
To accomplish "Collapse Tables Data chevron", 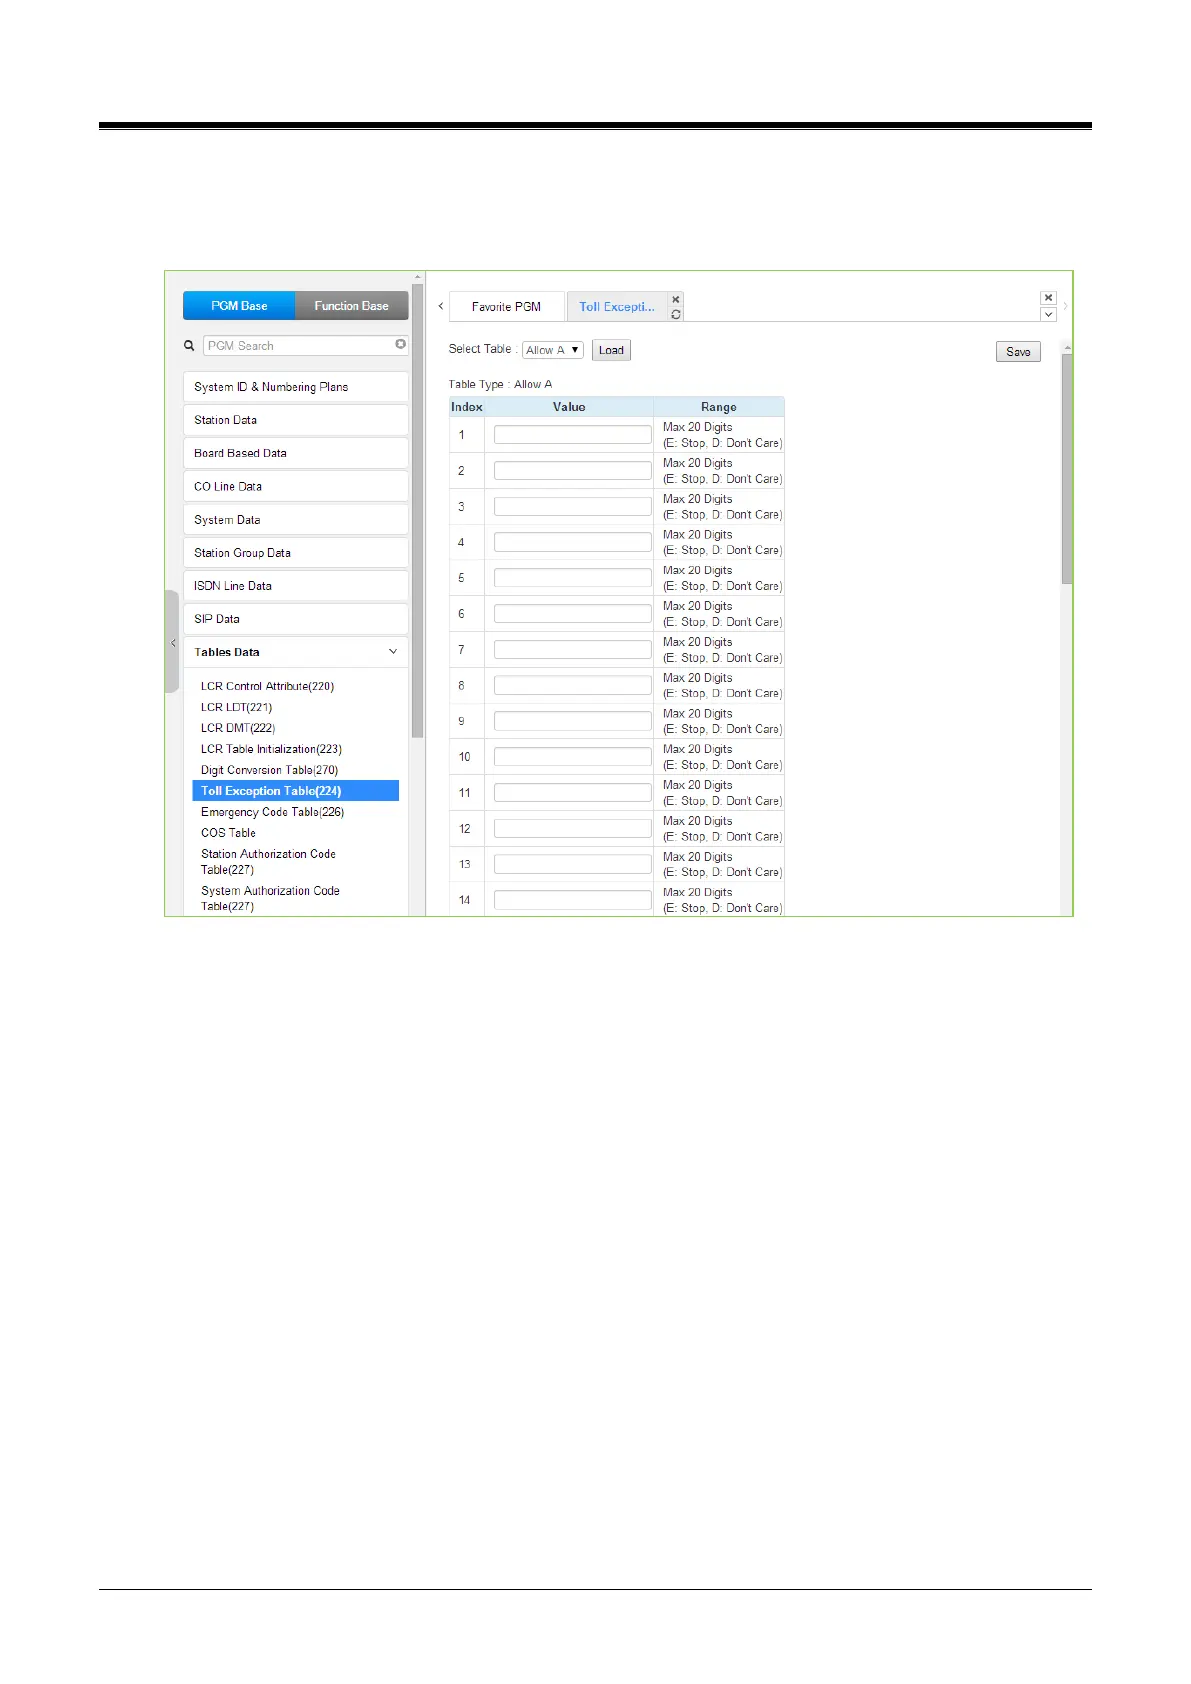I will coord(393,652).
